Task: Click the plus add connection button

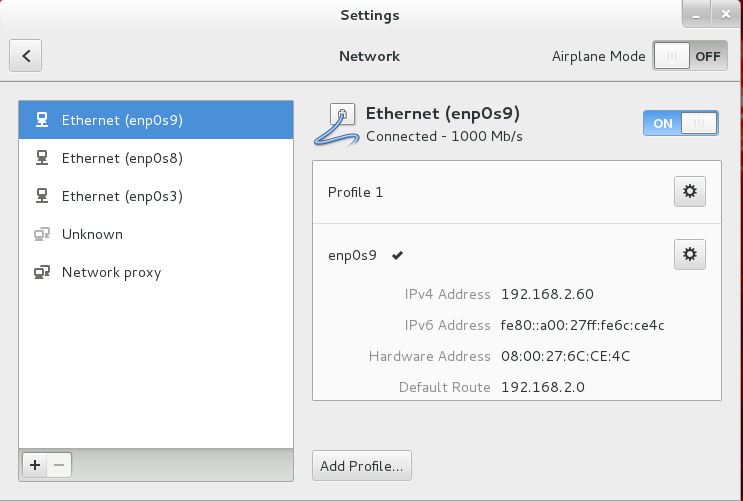Action: tap(35, 465)
